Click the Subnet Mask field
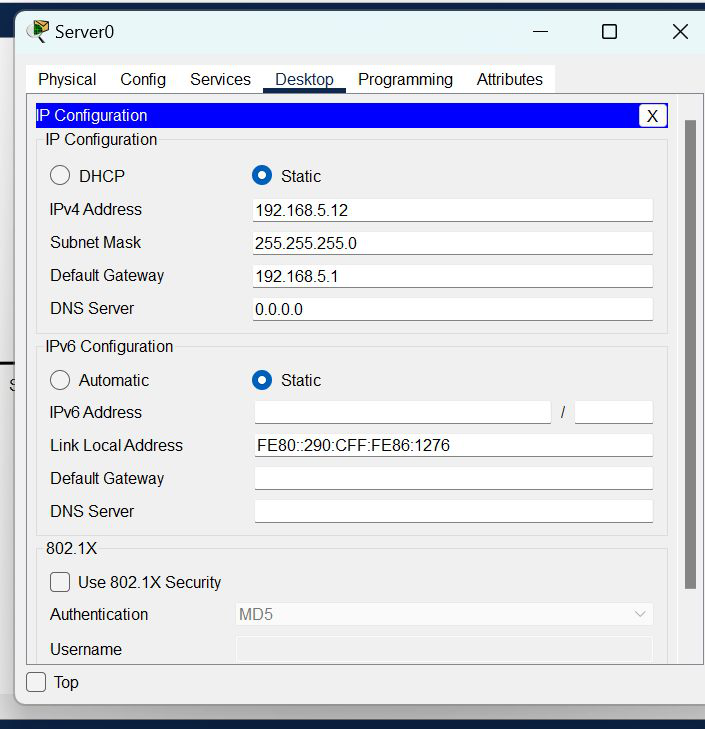This screenshot has width=705, height=729. point(452,243)
